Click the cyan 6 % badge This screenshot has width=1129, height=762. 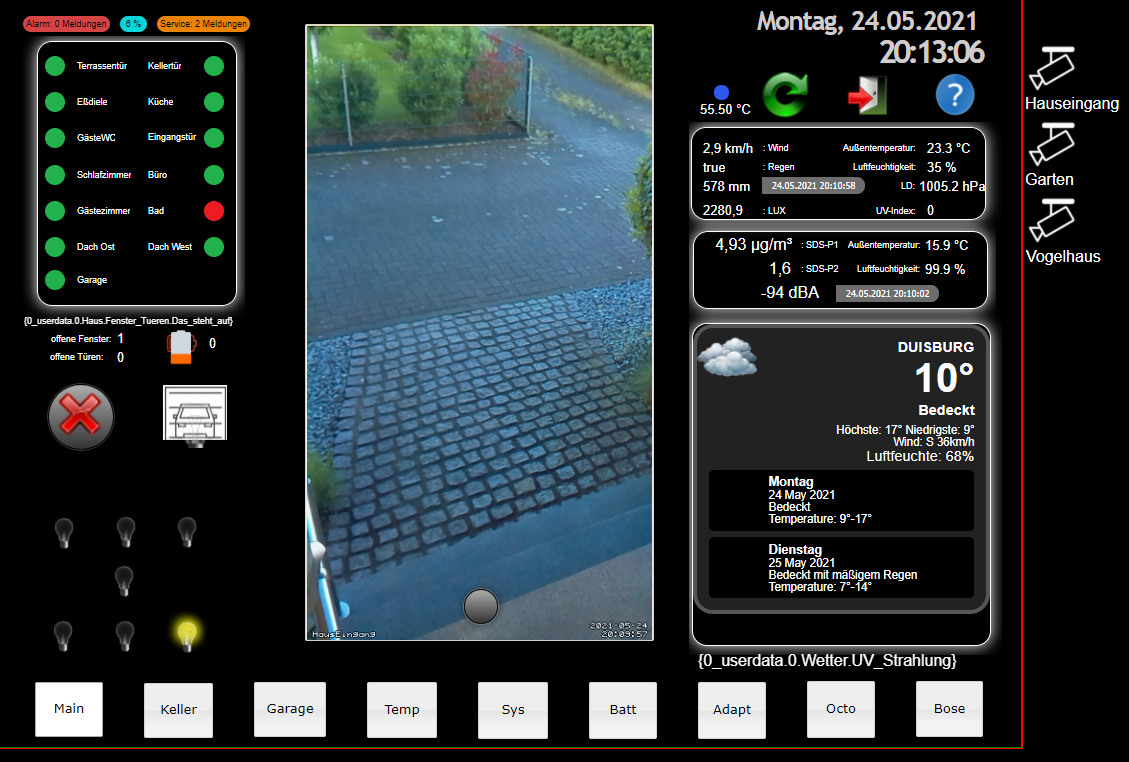coord(133,24)
